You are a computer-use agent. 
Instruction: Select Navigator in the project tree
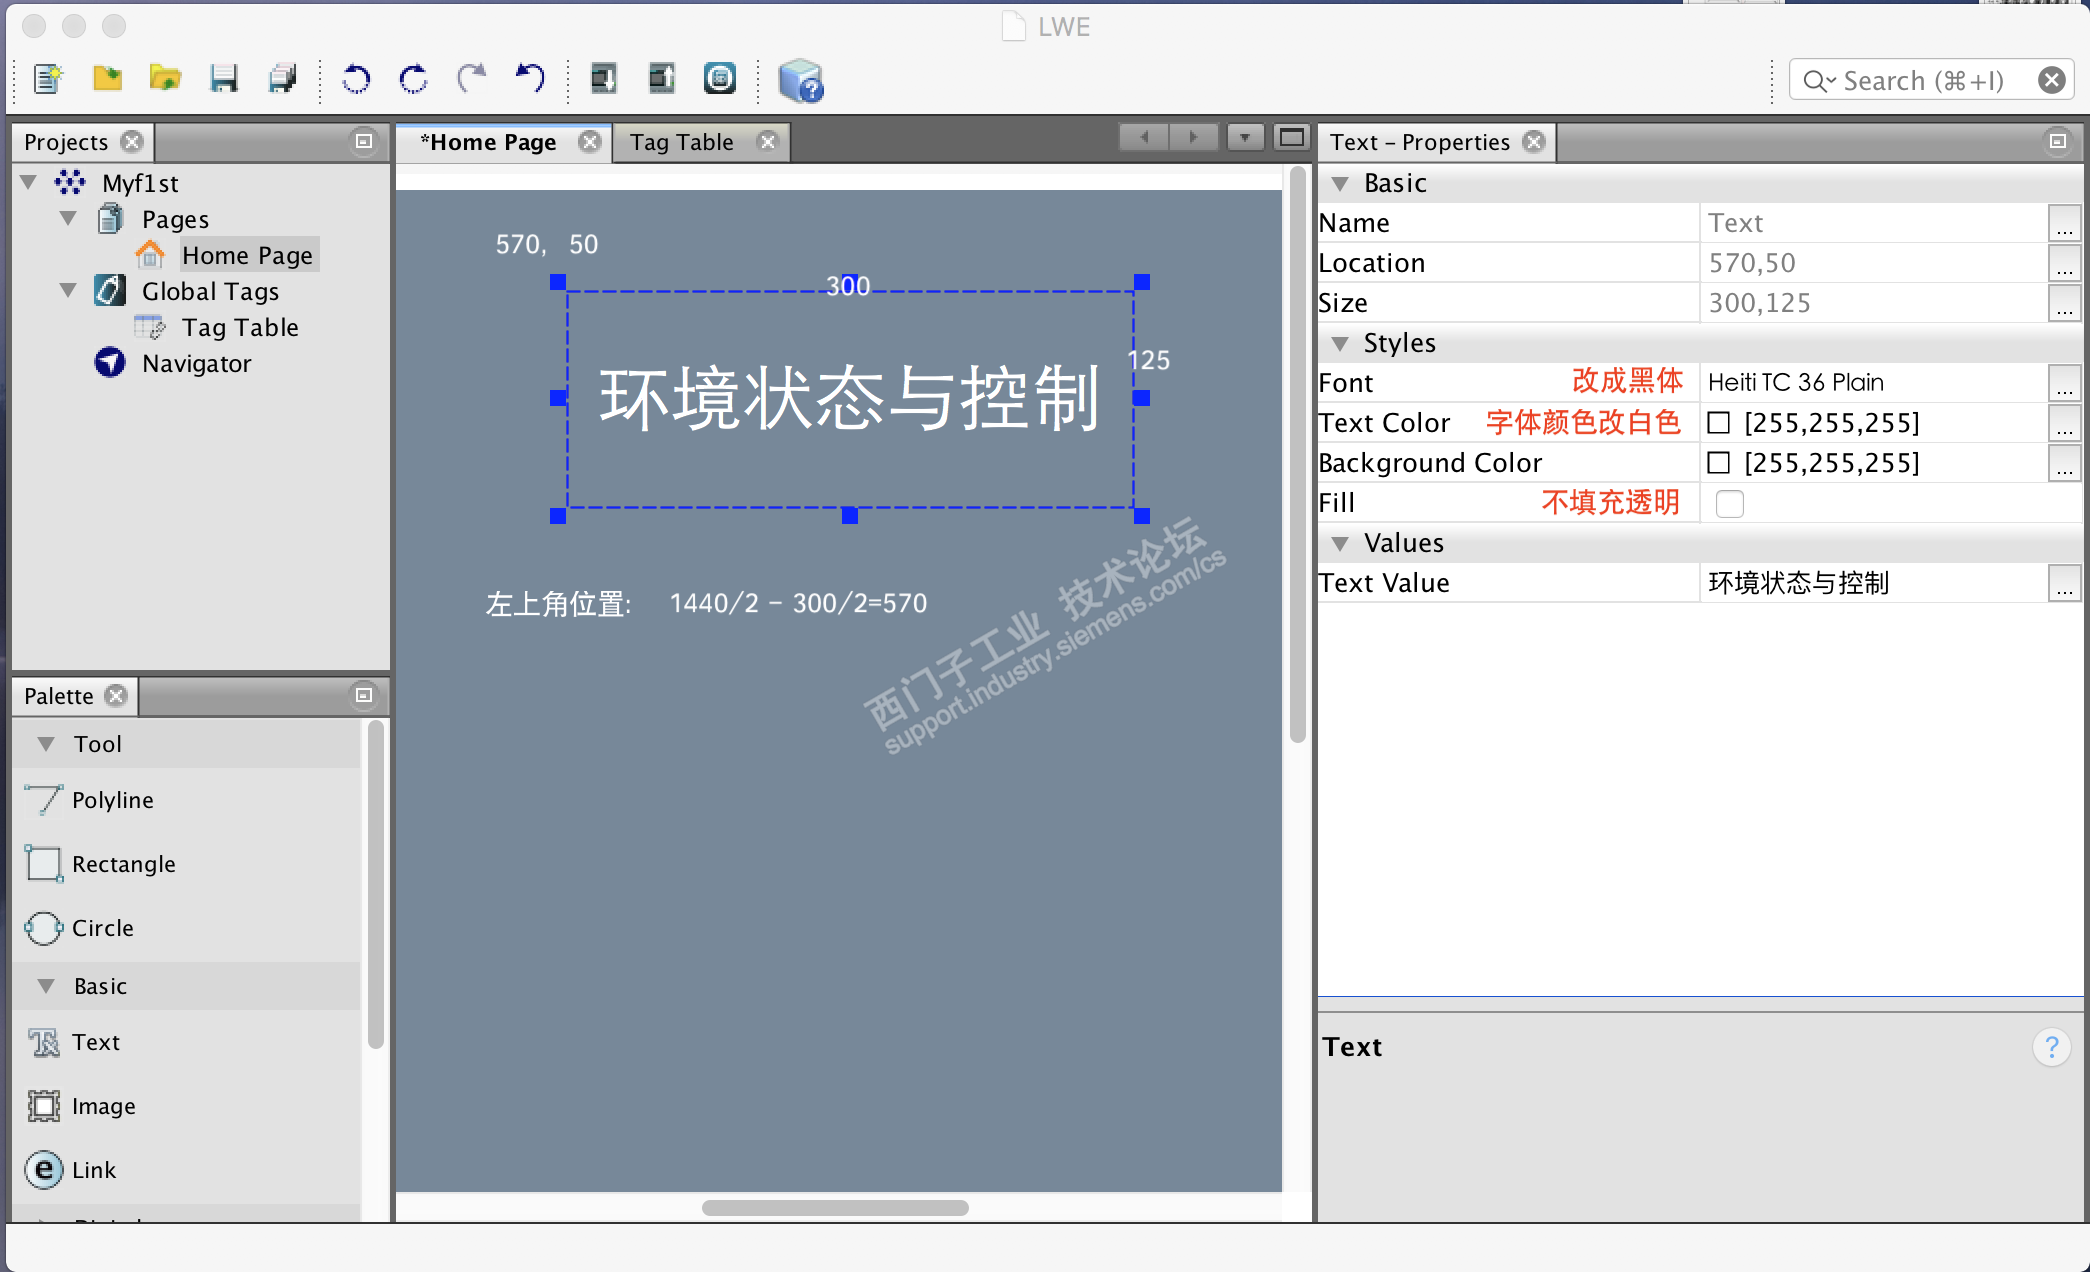(x=196, y=364)
